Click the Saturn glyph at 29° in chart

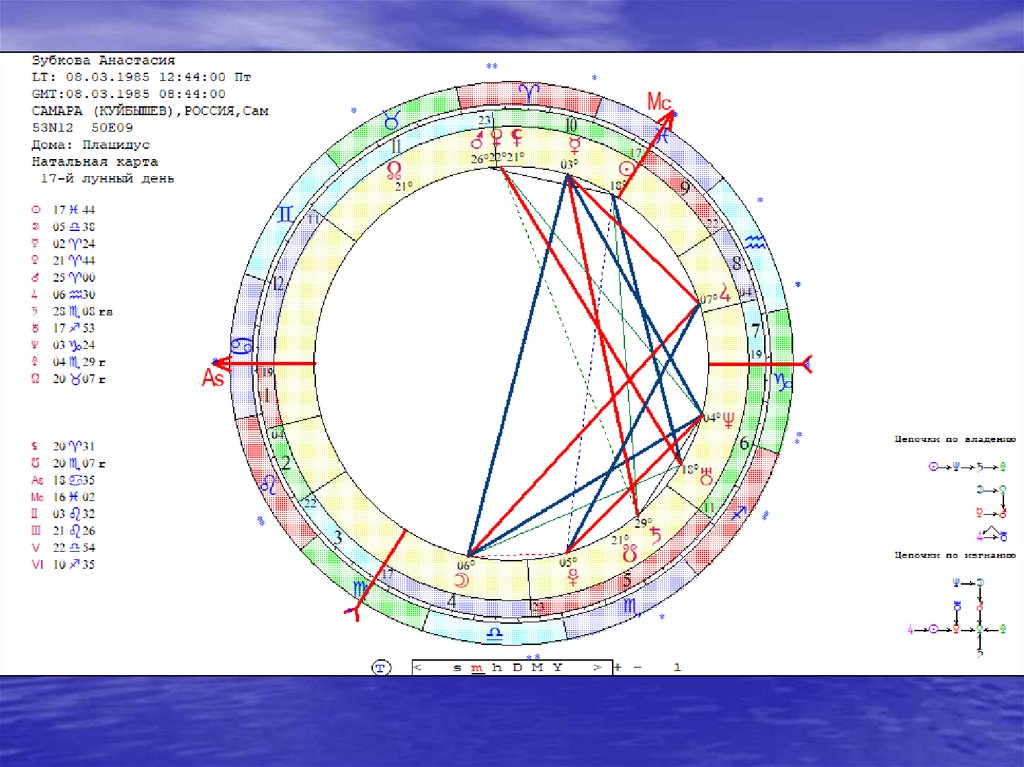coord(656,535)
